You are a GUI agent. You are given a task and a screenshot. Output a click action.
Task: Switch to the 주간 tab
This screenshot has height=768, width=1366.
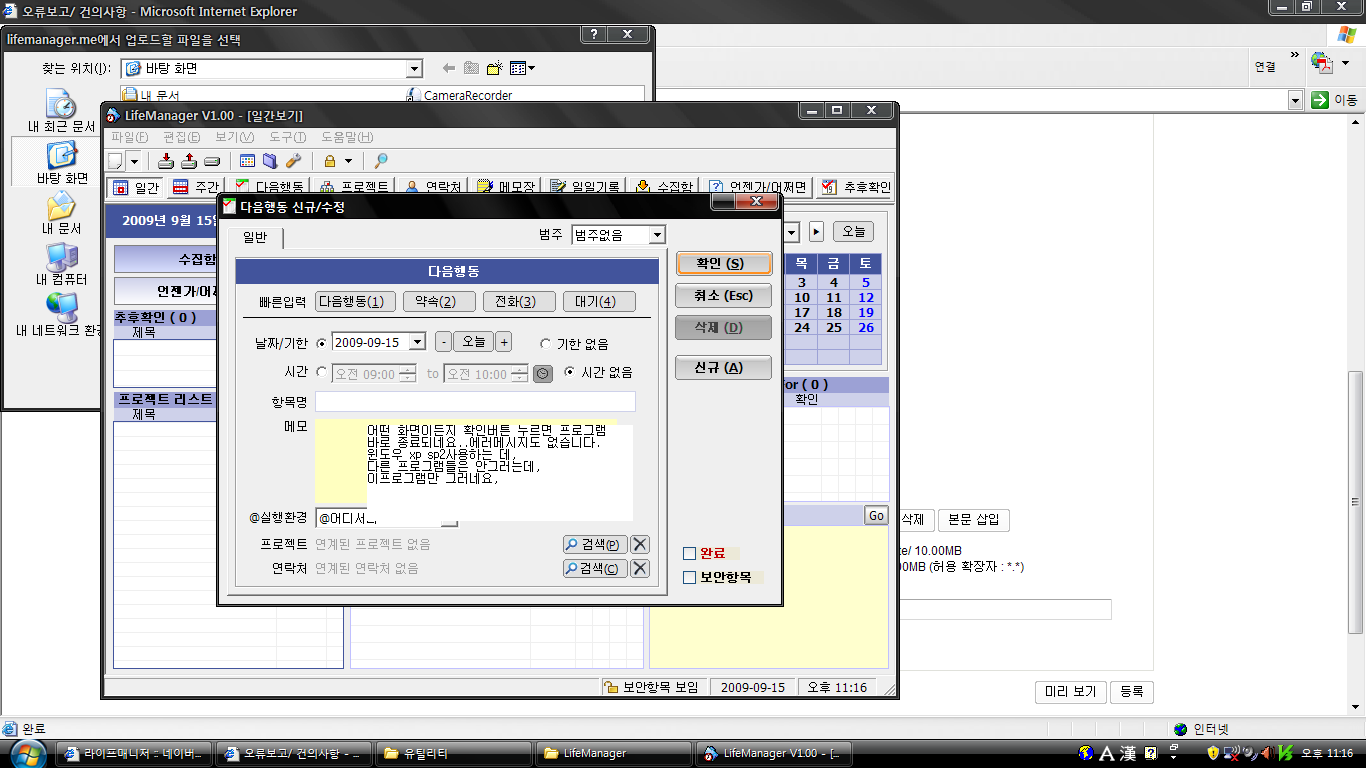click(195, 187)
